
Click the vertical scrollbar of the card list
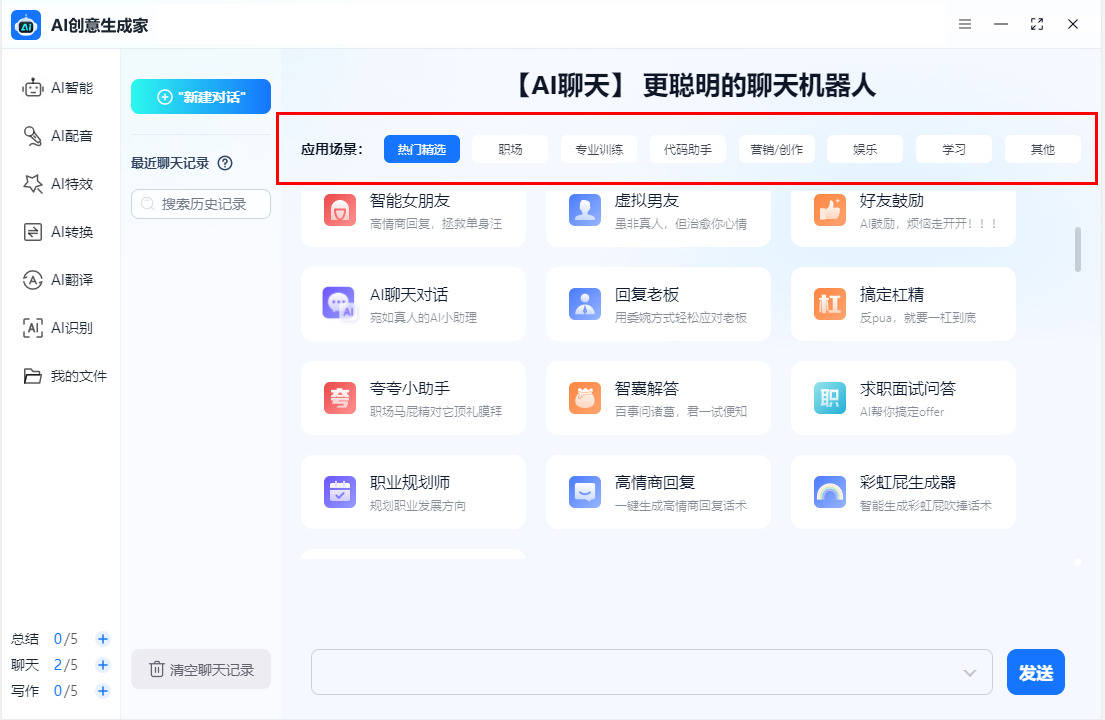[1077, 249]
